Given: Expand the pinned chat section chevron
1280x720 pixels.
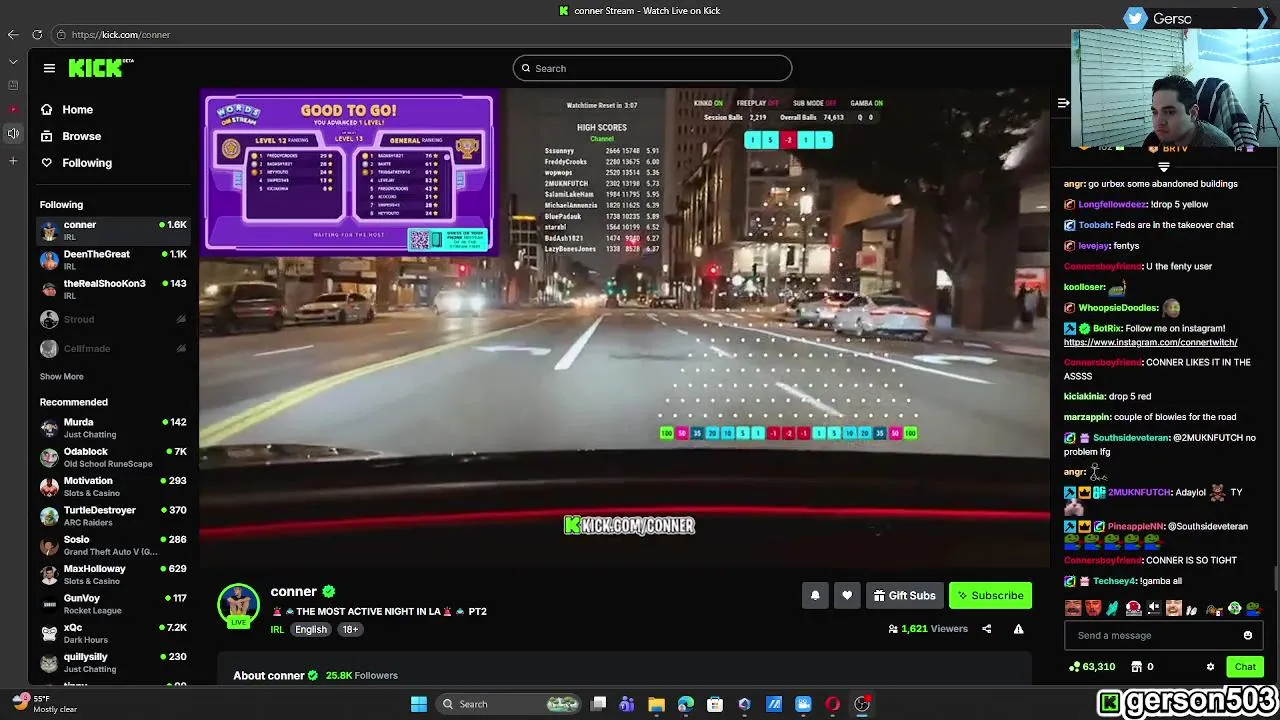Looking at the screenshot, I should 1163,168.
